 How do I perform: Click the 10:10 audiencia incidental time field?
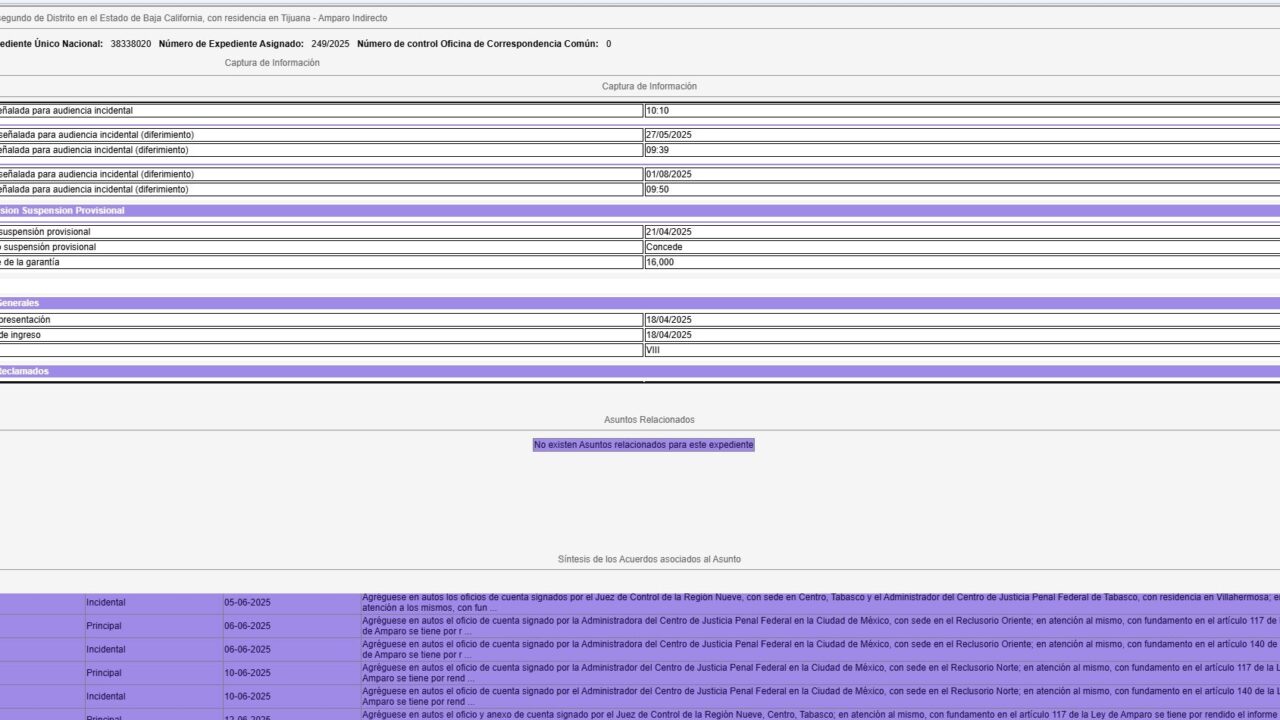coord(960,111)
